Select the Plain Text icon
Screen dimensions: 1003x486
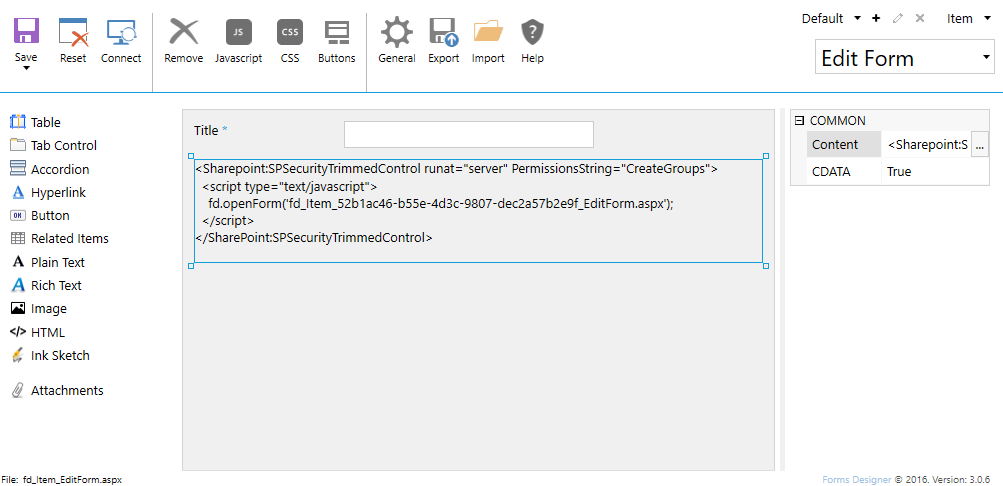pos(18,262)
